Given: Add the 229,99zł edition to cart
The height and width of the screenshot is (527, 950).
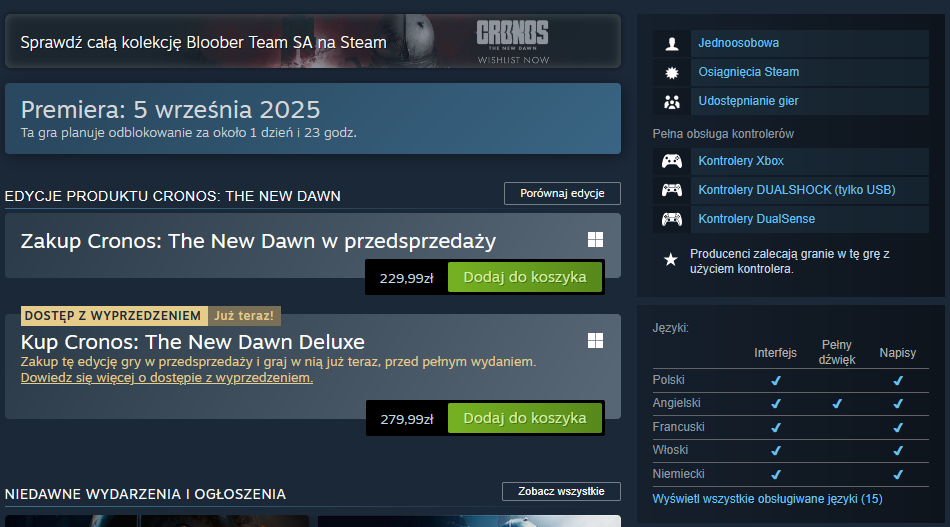Looking at the screenshot, I should click(x=525, y=277).
